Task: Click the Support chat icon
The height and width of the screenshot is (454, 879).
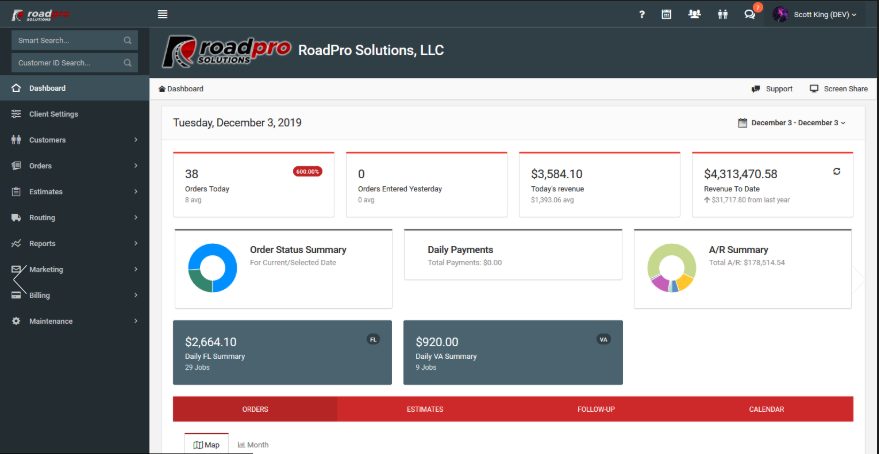Action: pos(756,89)
